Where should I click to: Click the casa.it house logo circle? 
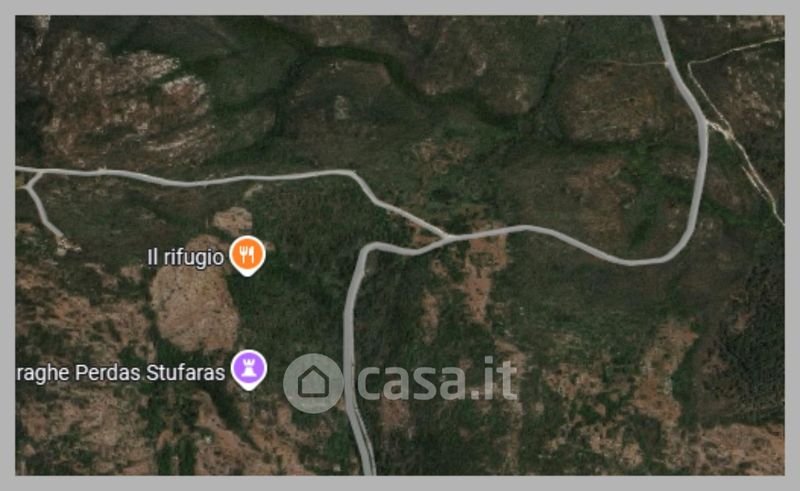(x=313, y=383)
